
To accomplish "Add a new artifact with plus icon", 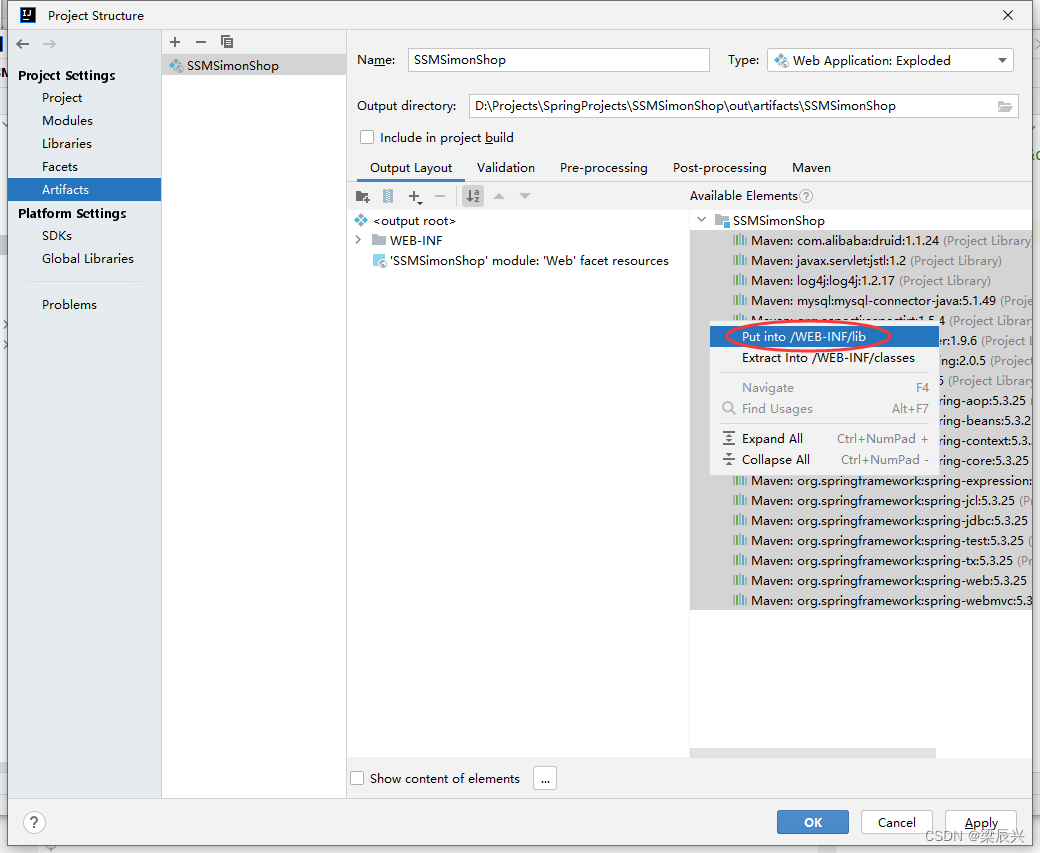I will point(175,42).
